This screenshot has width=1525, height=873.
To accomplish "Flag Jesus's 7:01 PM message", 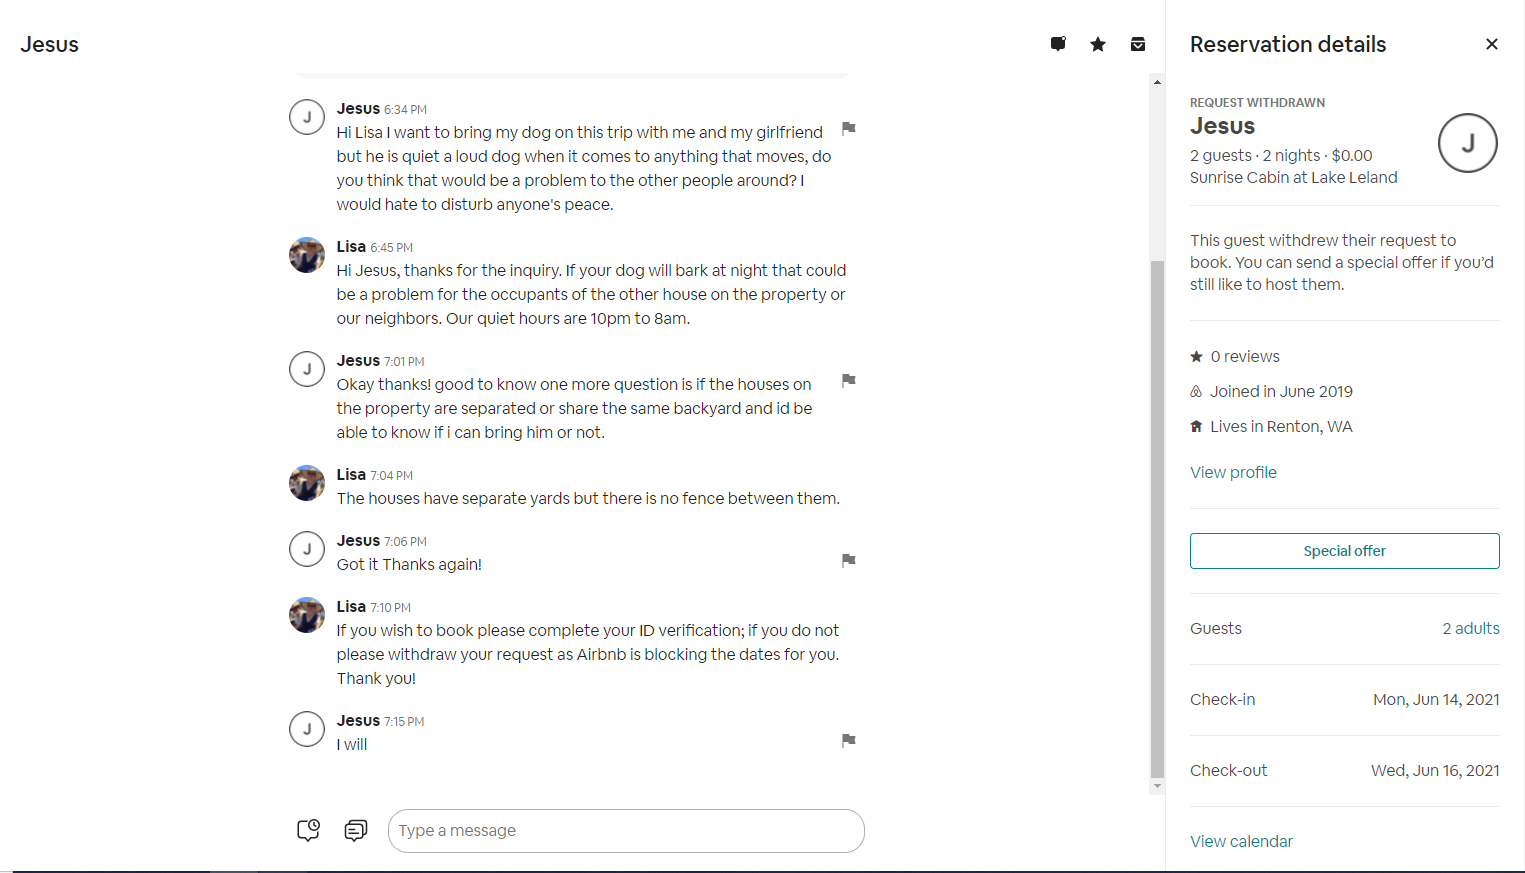I will point(849,380).
